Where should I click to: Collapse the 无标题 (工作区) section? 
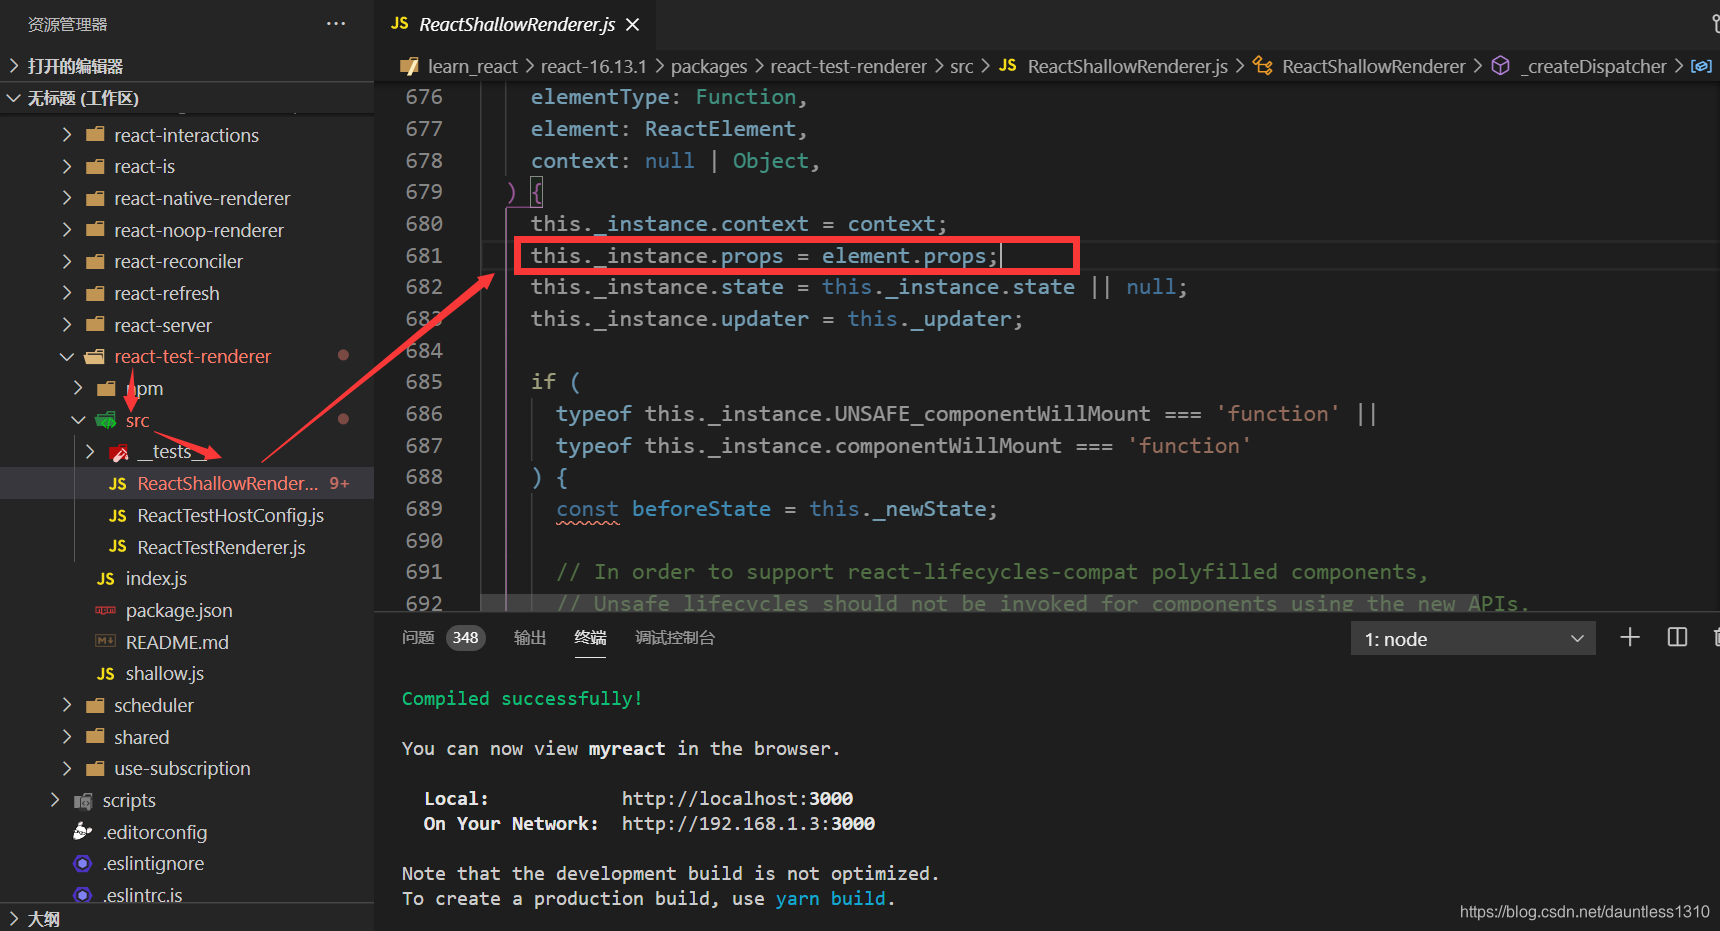click(x=187, y=98)
